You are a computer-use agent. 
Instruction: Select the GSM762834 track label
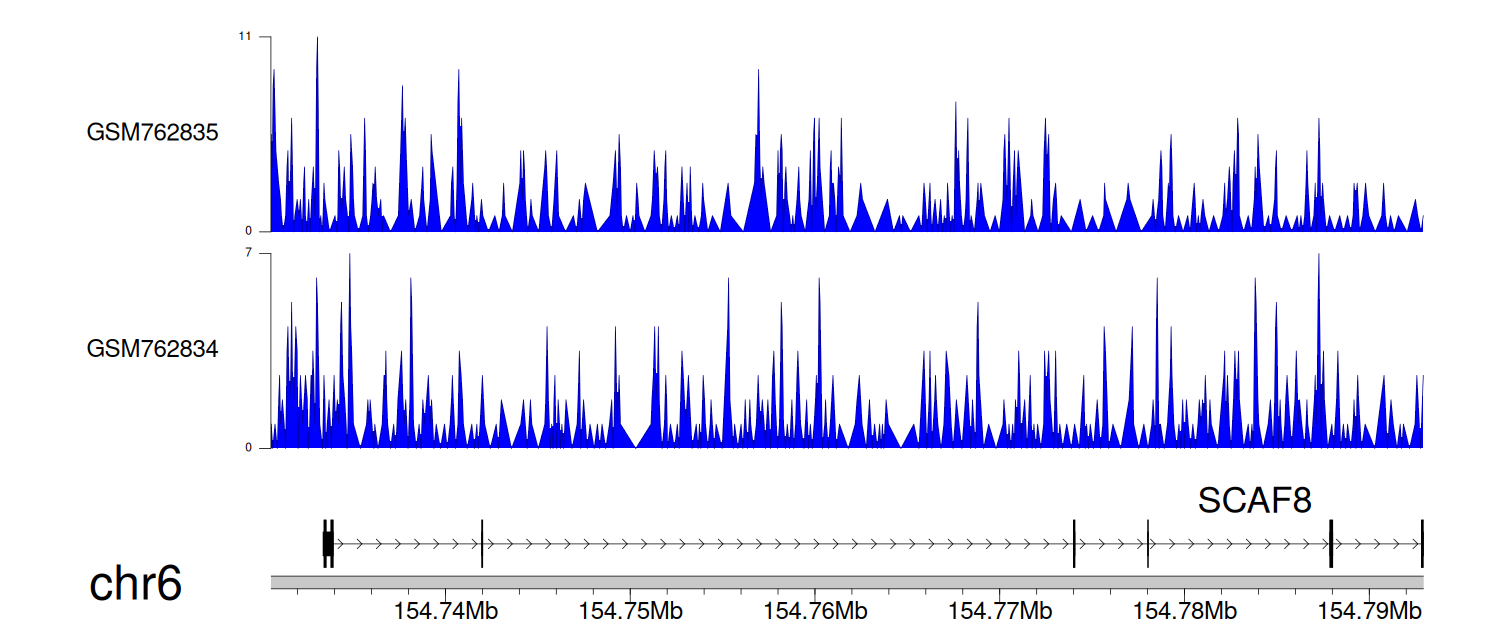pyautogui.click(x=152, y=350)
